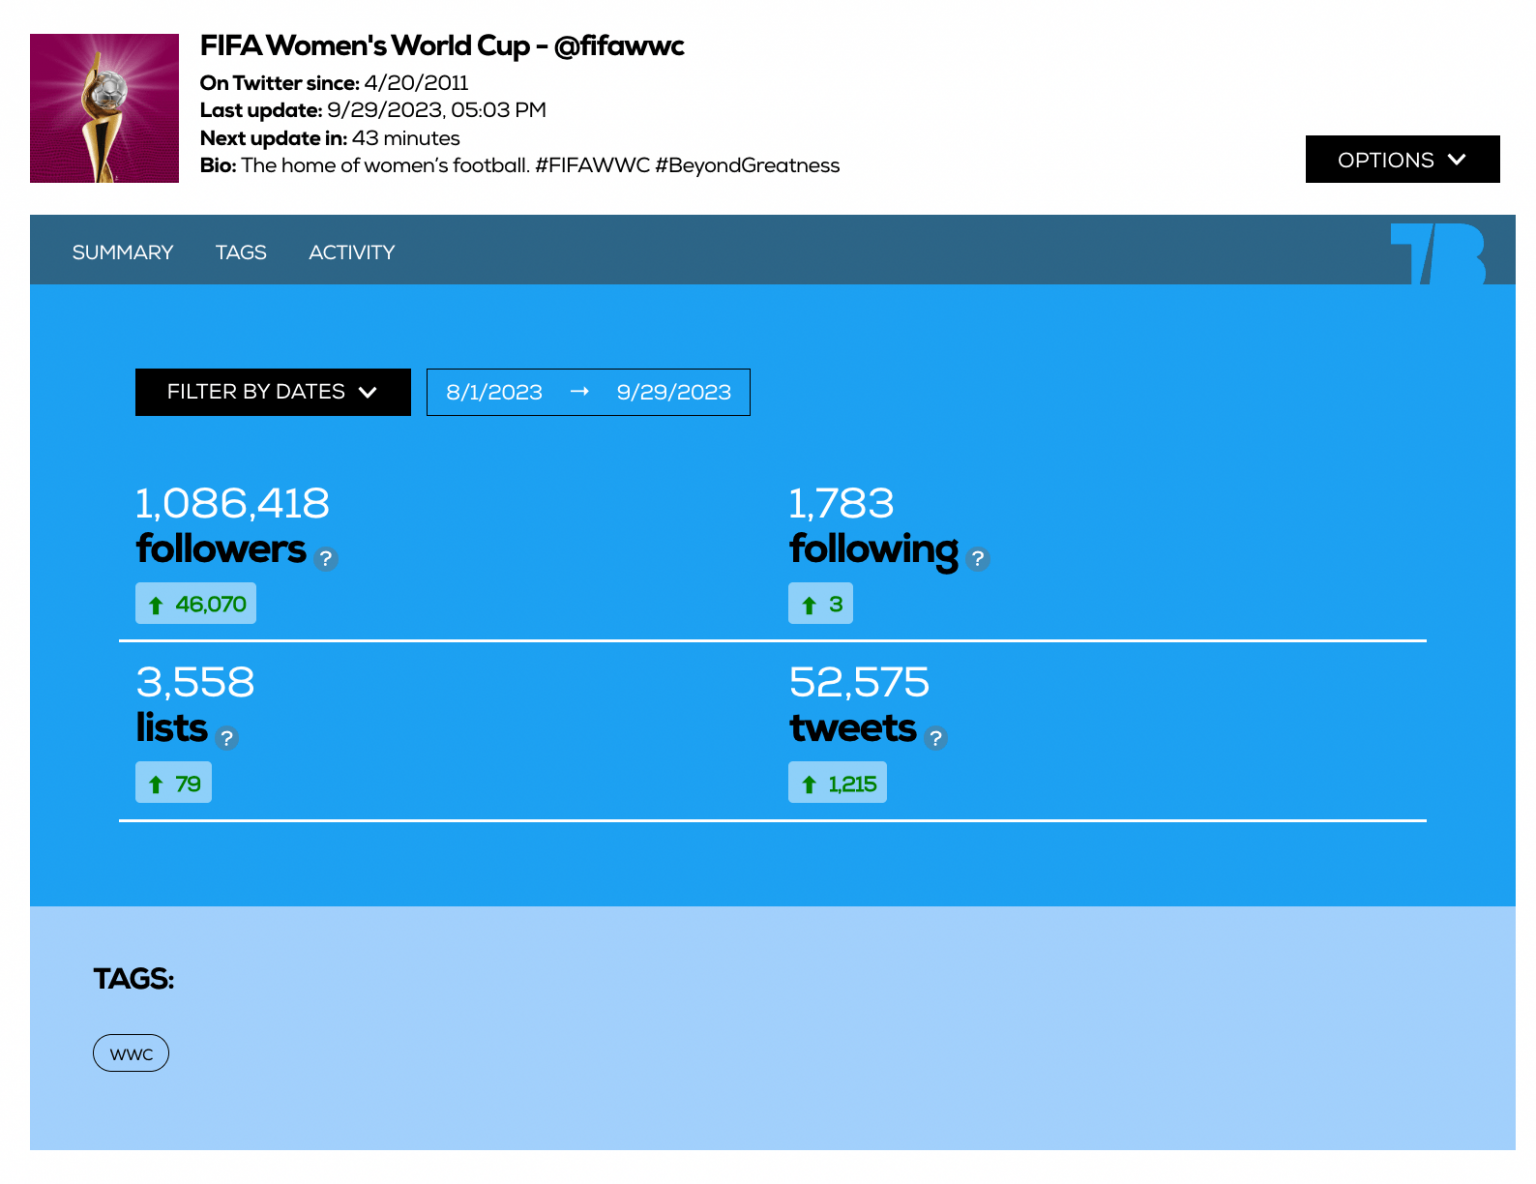Click the tweets help question mark
The width and height of the screenshot is (1536, 1184).
(x=936, y=739)
